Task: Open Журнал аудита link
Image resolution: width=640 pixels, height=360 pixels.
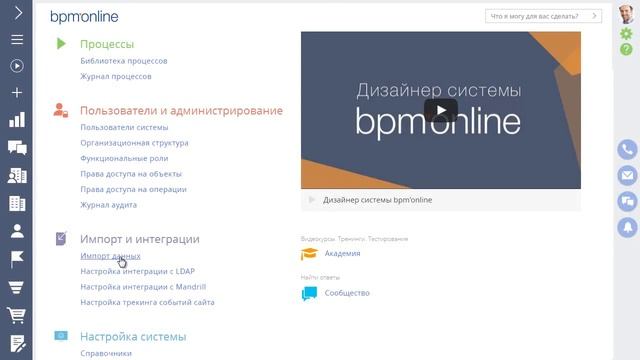Action: click(108, 205)
